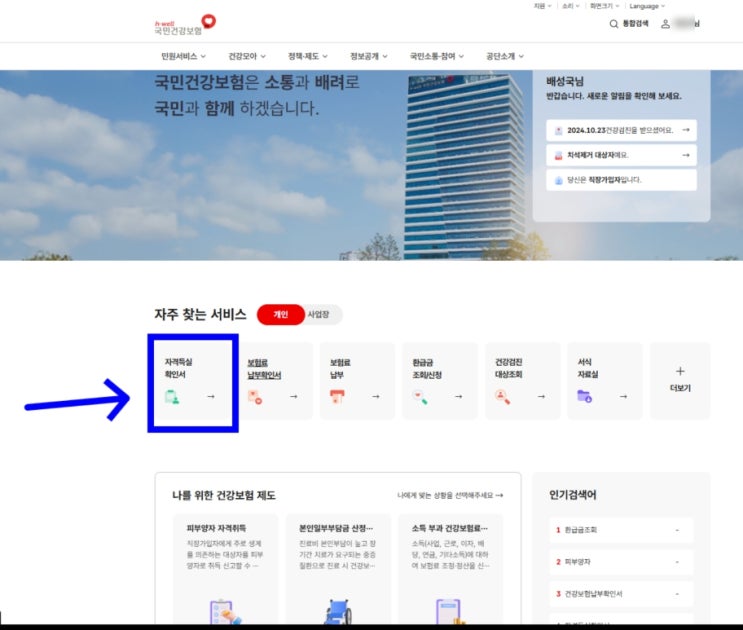Click the arrow on the 2024.10.23 건강검진 notice

click(686, 130)
